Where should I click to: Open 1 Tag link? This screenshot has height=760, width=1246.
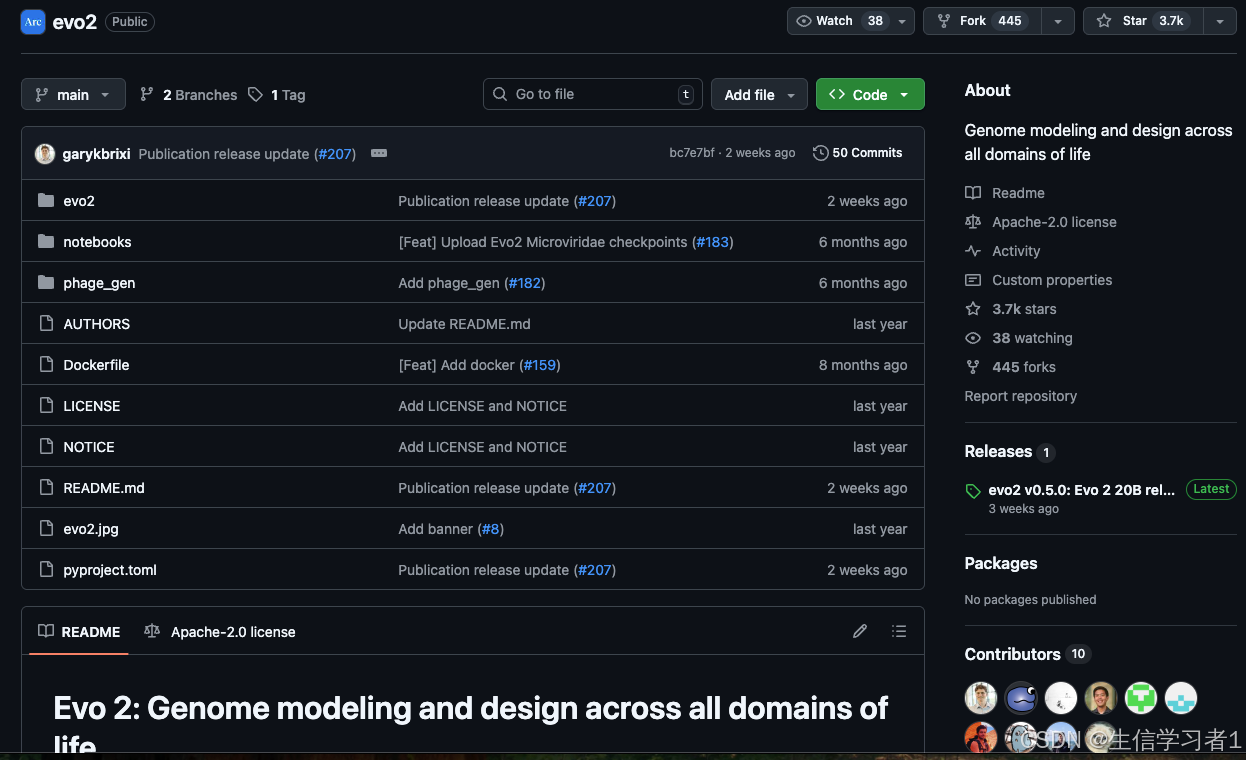277,94
